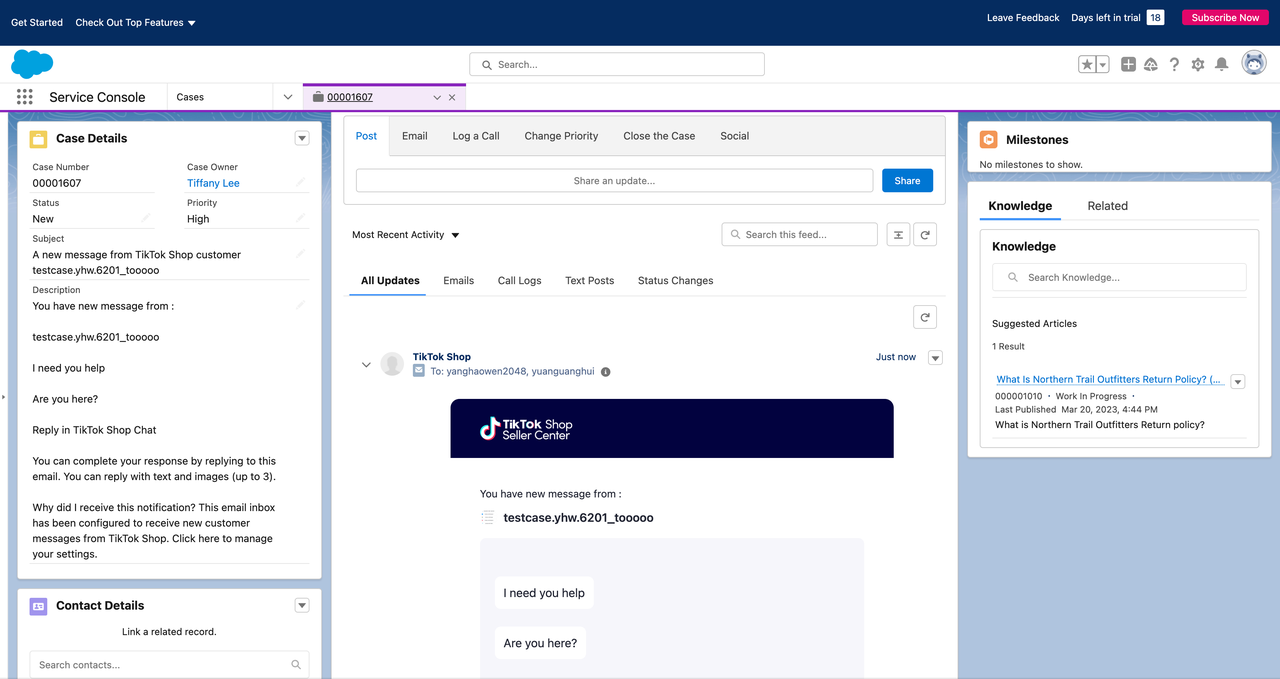This screenshot has height=679, width=1280.
Task: Click the Help question mark icon
Action: [x=1174, y=64]
